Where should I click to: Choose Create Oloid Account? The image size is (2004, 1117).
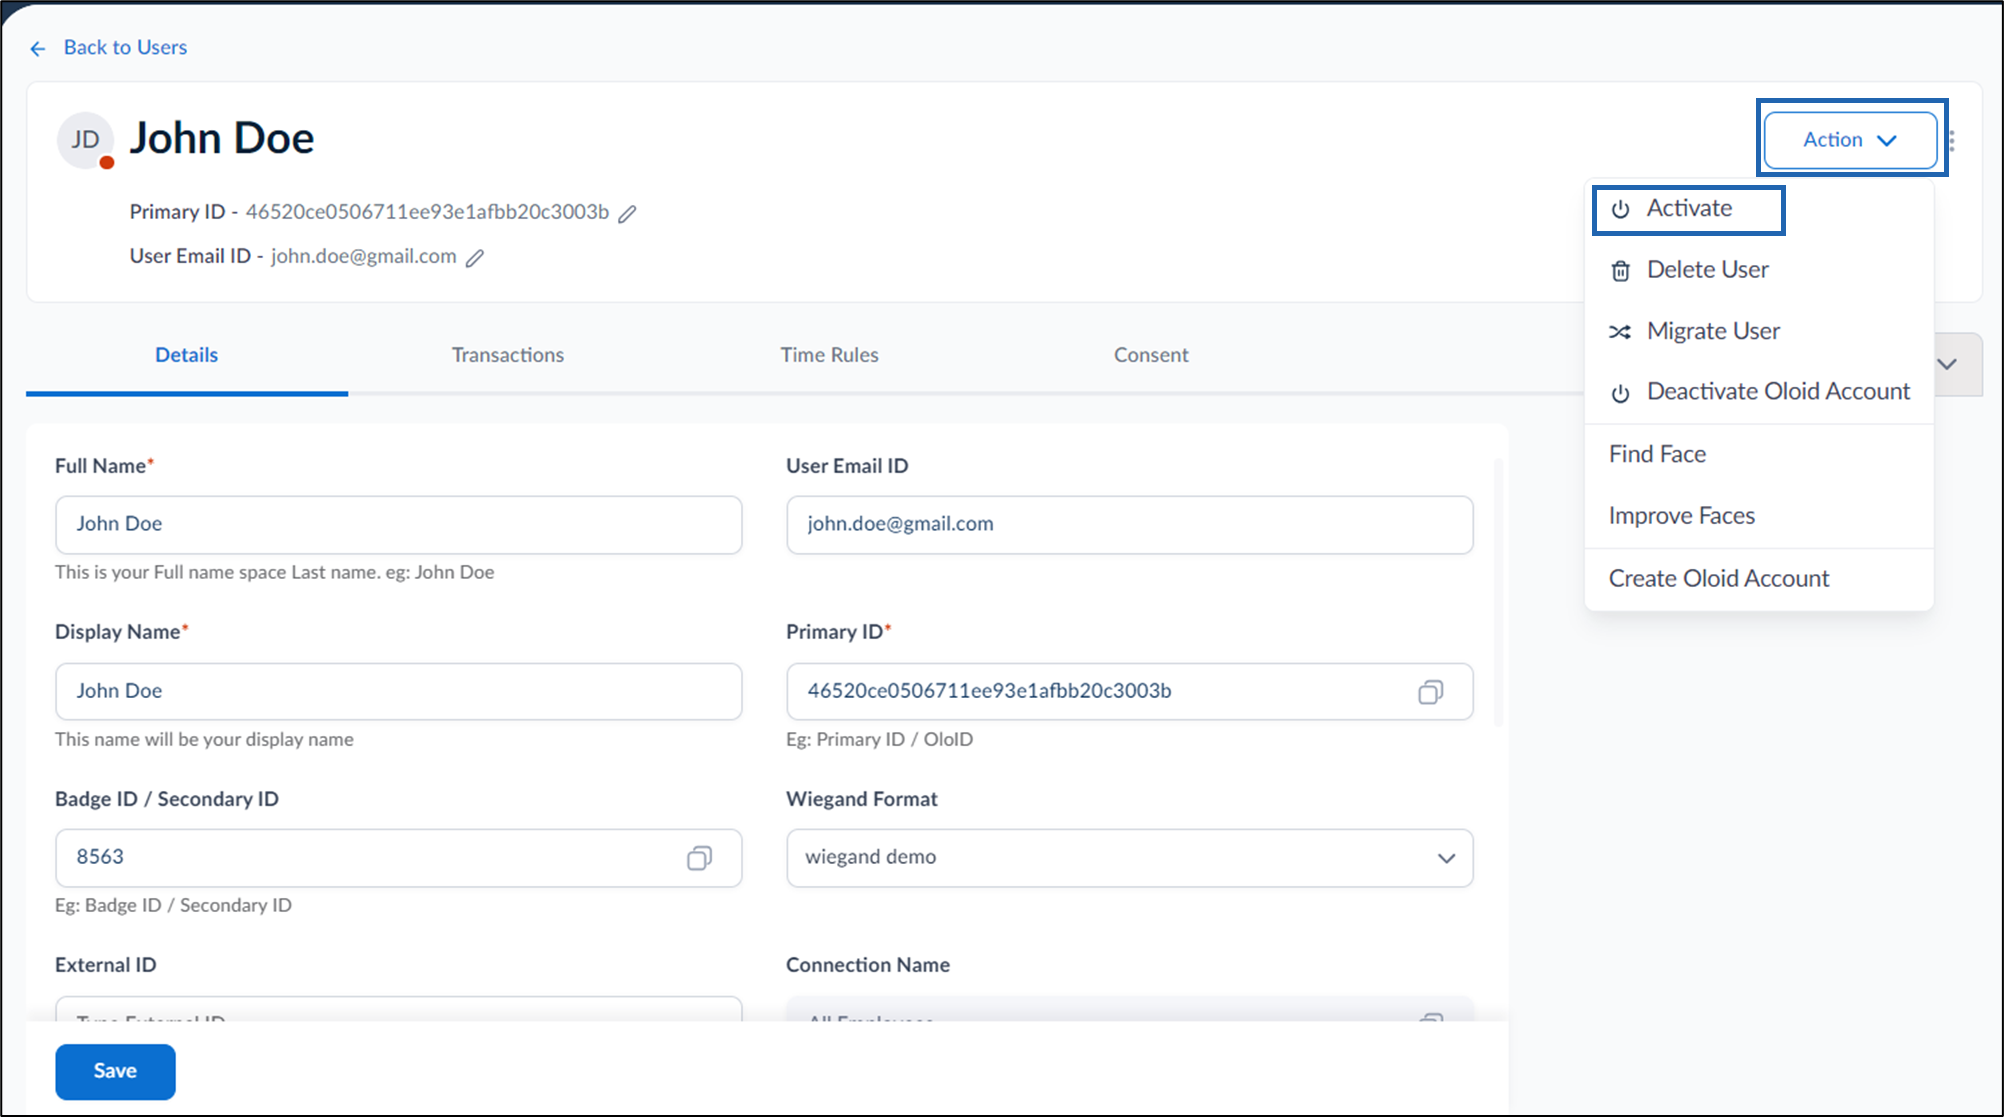tap(1759, 579)
